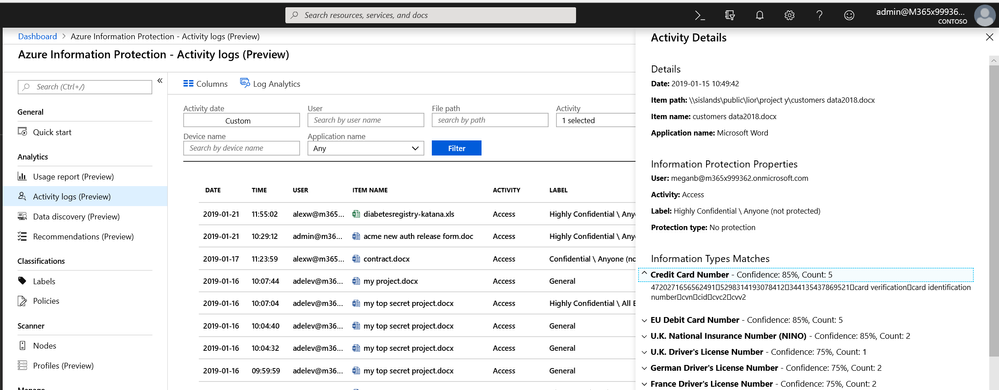Click the search by path field
The image size is (999, 390).
coord(490,120)
